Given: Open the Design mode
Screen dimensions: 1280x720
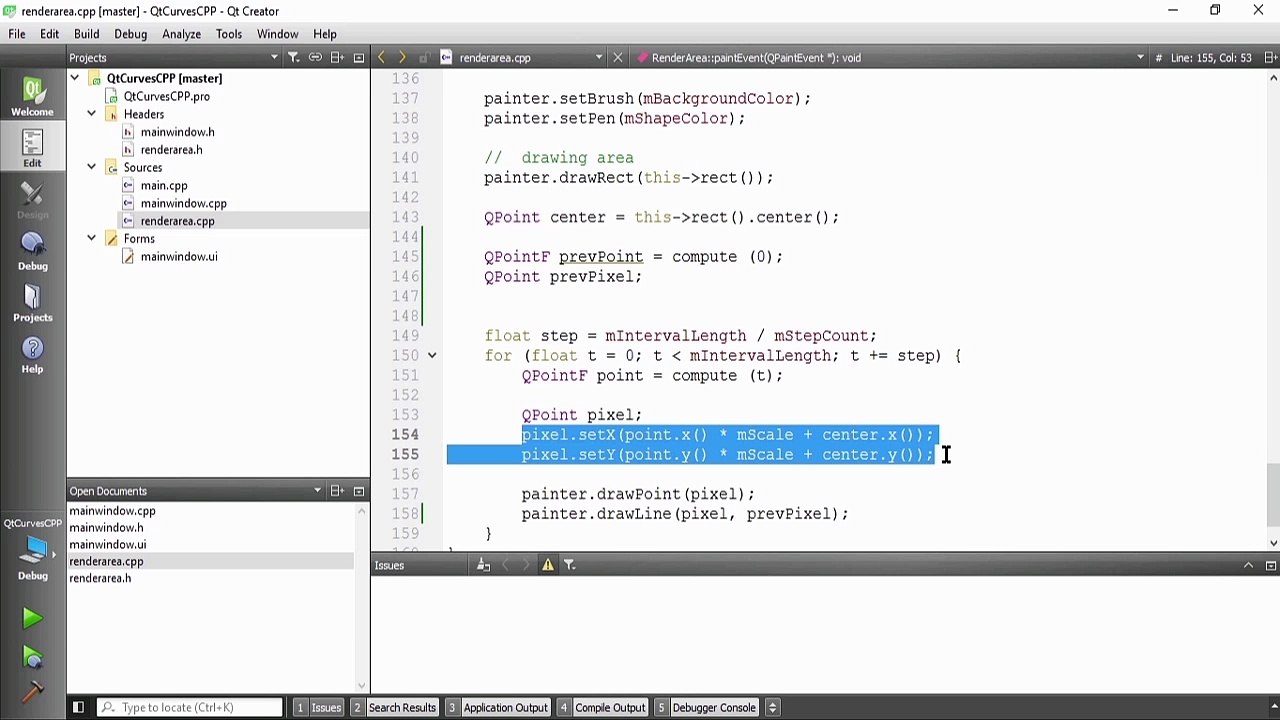Looking at the screenshot, I should [32, 200].
